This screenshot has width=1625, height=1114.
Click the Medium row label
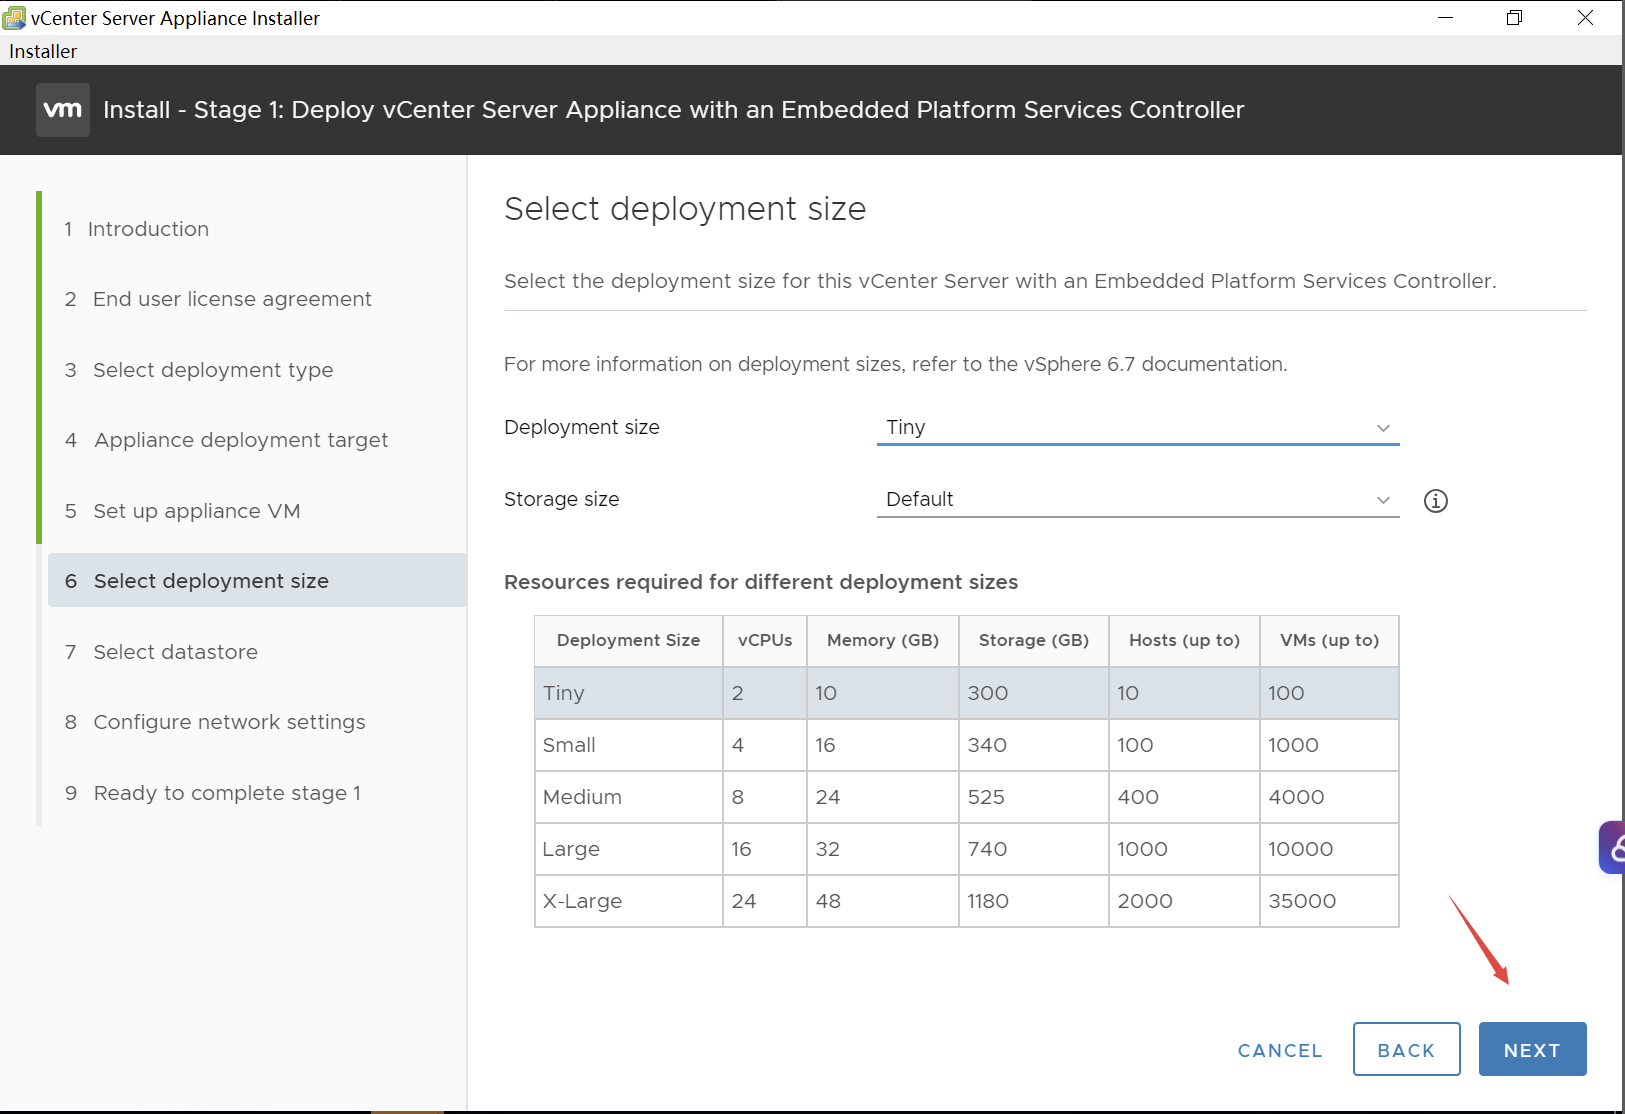(x=582, y=797)
